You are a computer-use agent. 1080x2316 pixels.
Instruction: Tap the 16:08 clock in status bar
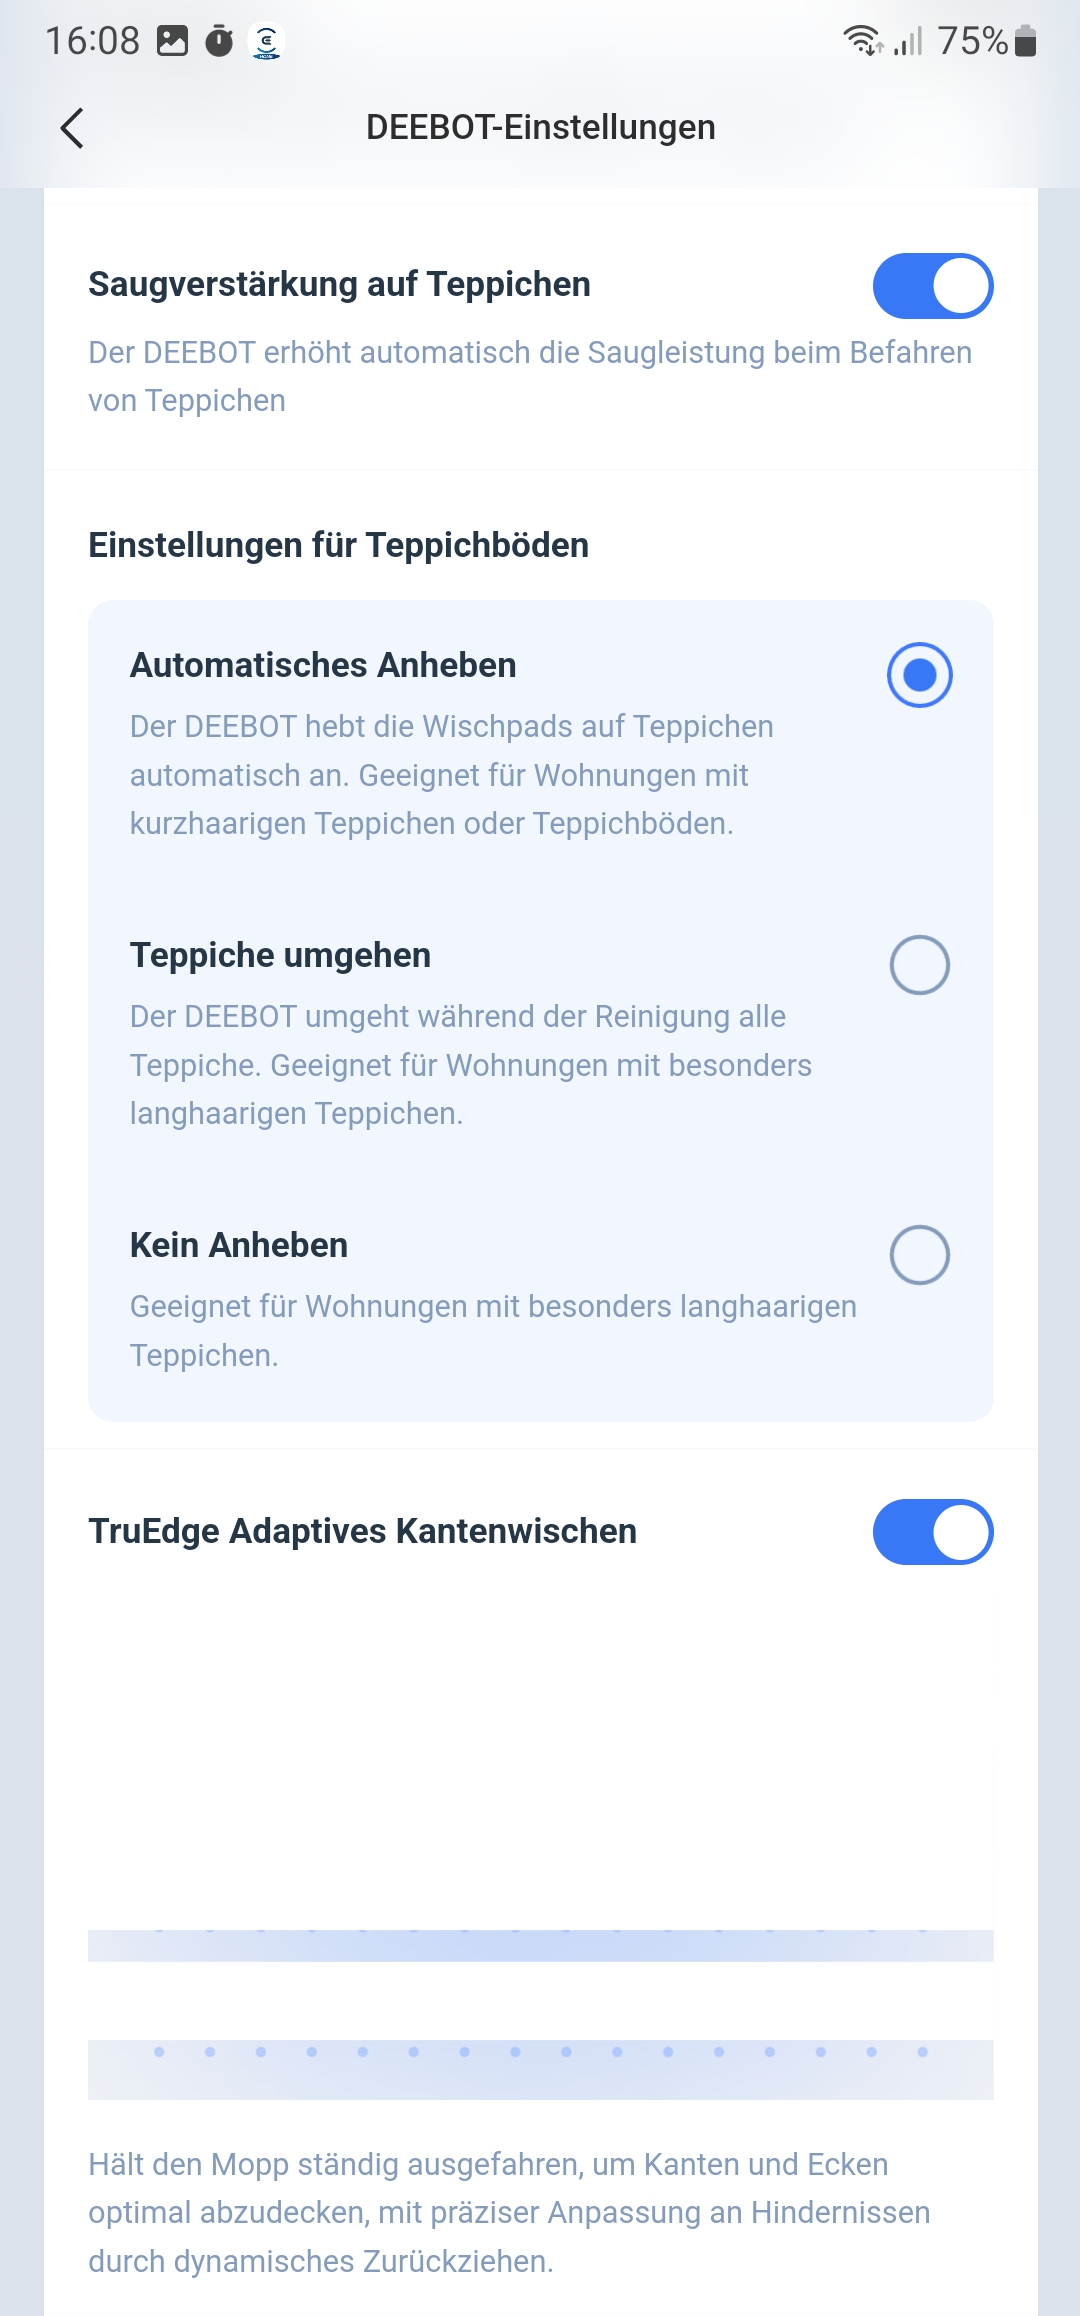[x=92, y=41]
